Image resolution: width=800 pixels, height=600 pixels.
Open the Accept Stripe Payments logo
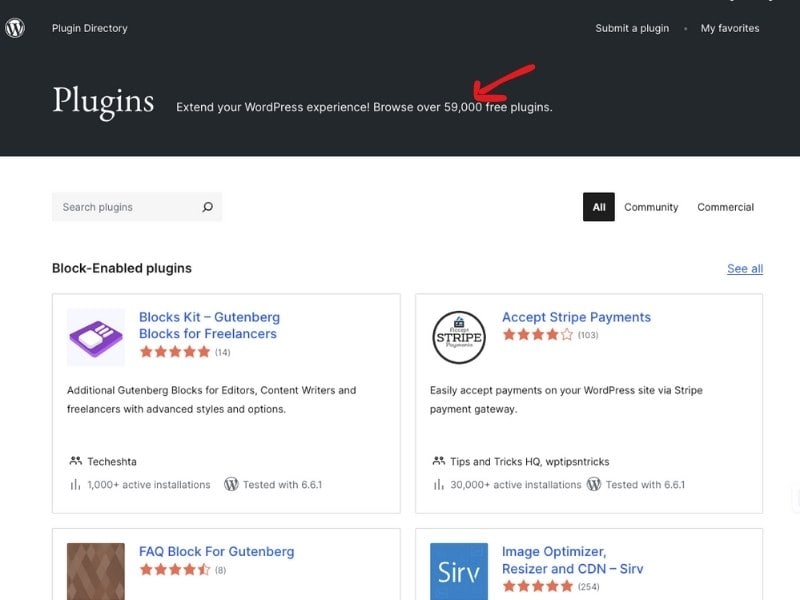[x=459, y=337]
